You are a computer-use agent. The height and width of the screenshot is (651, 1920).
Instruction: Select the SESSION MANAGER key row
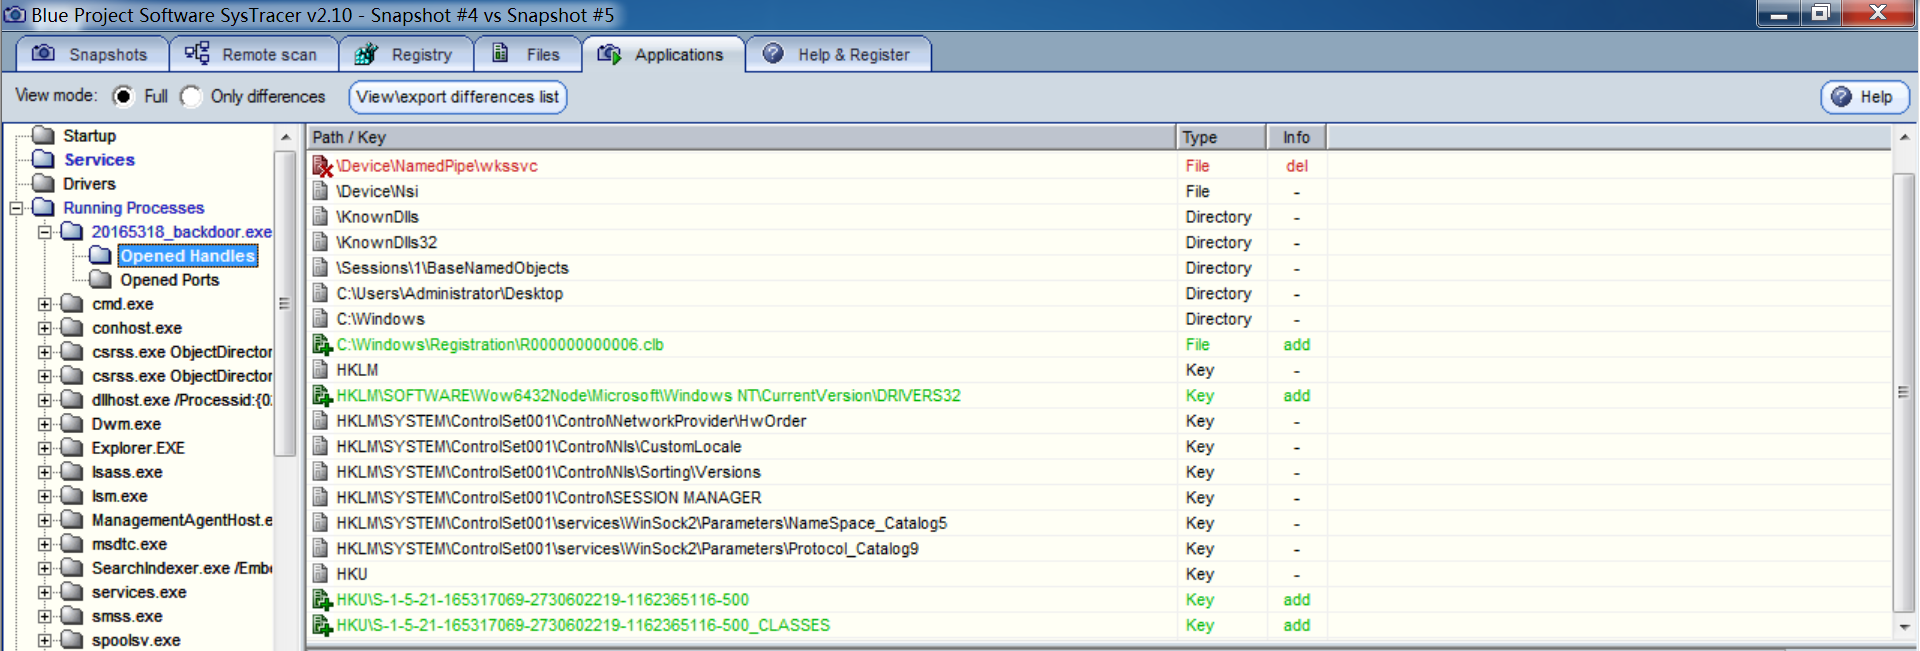pos(1099,498)
